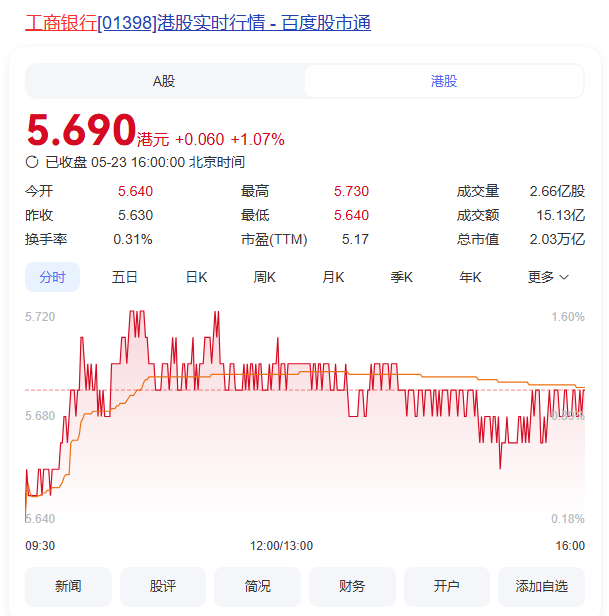
Task: Open the 股评 button
Action: click(163, 587)
